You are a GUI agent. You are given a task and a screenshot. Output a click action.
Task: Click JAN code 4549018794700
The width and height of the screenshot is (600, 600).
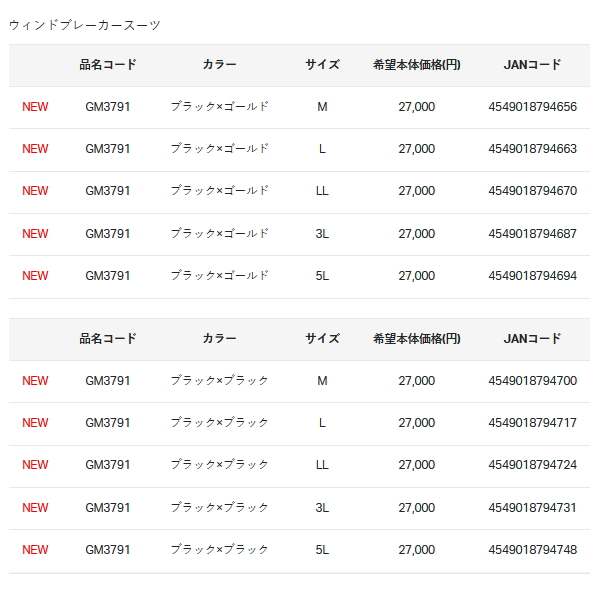coord(532,381)
